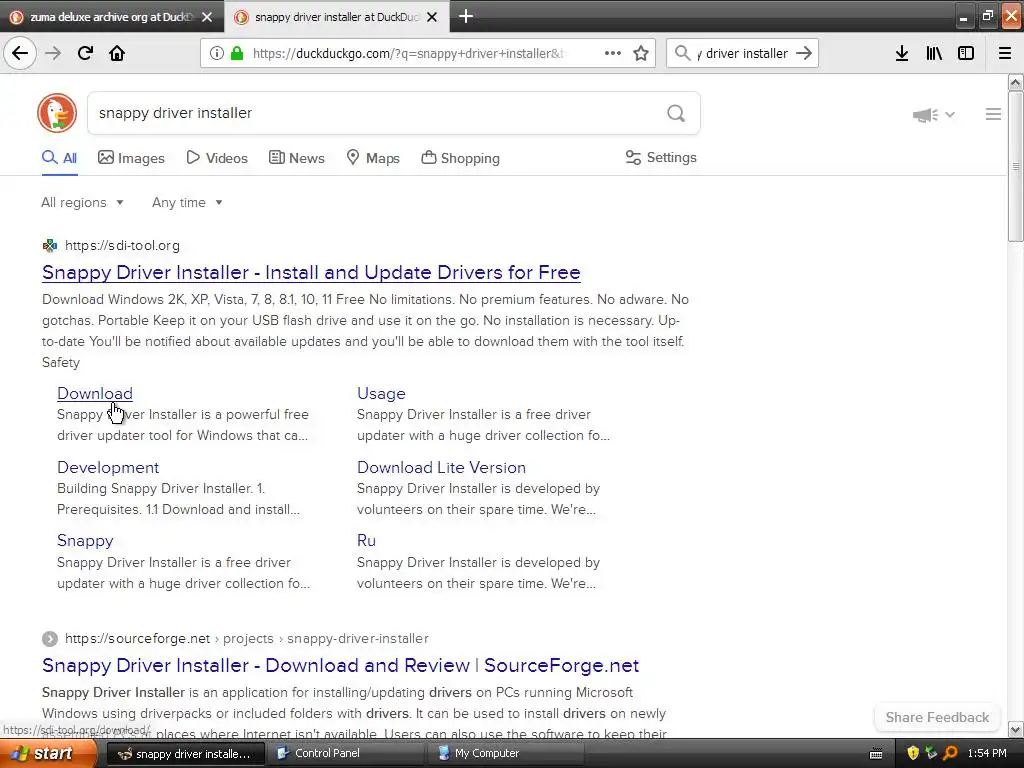This screenshot has width=1024, height=768.
Task: Open the Firefox hamburger menu
Action: tap(1005, 53)
